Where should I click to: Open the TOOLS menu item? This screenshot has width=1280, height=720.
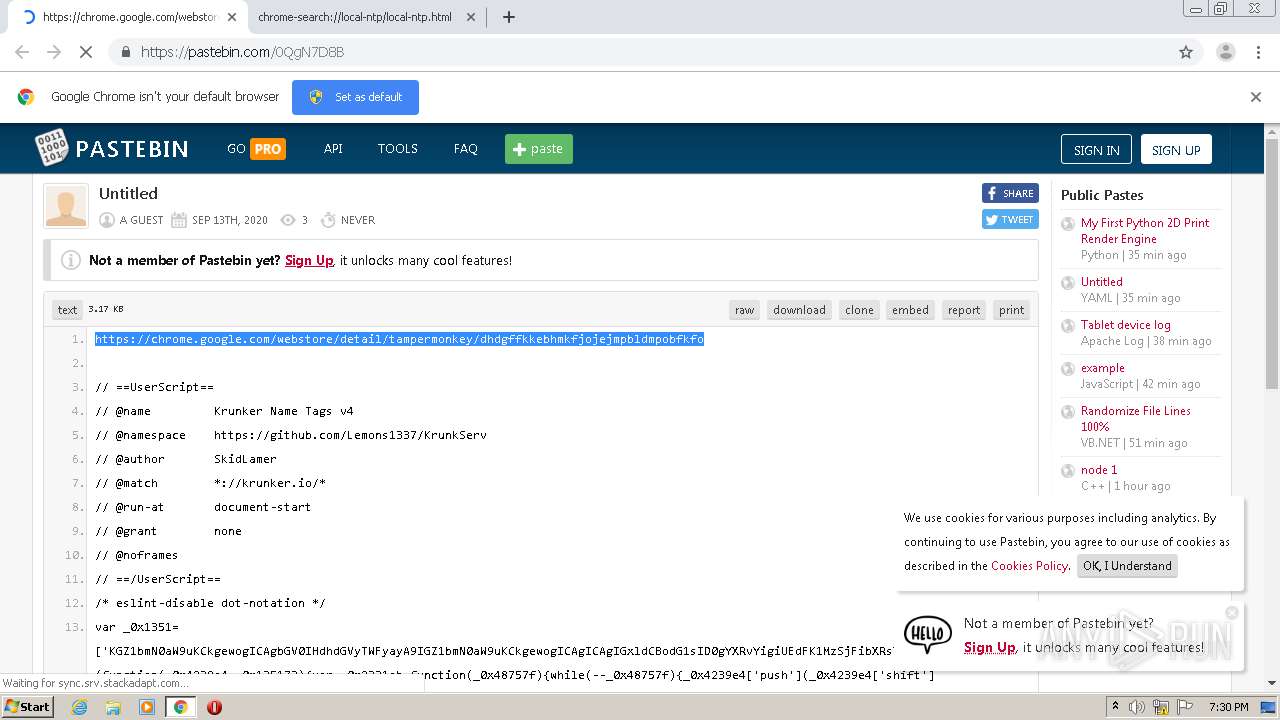click(397, 148)
